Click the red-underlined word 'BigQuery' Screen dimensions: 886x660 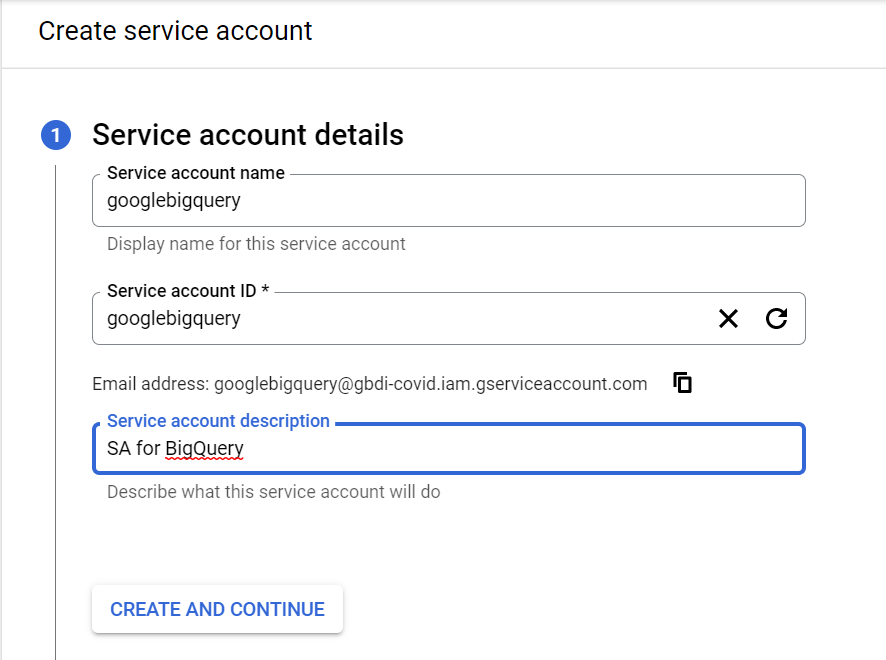click(204, 449)
